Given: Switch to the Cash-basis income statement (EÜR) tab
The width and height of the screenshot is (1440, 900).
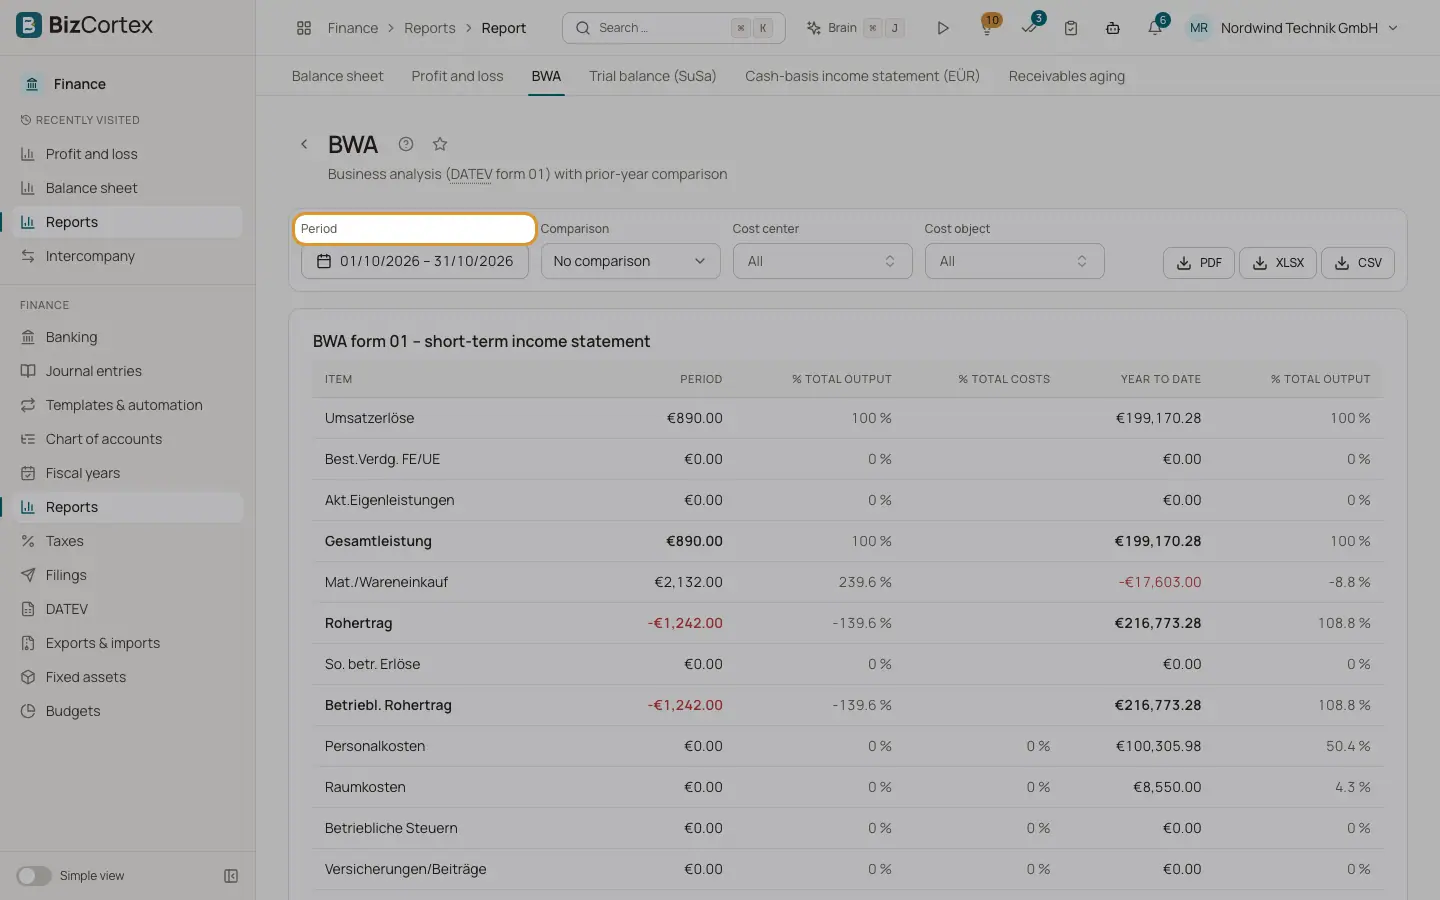Looking at the screenshot, I should pyautogui.click(x=862, y=76).
